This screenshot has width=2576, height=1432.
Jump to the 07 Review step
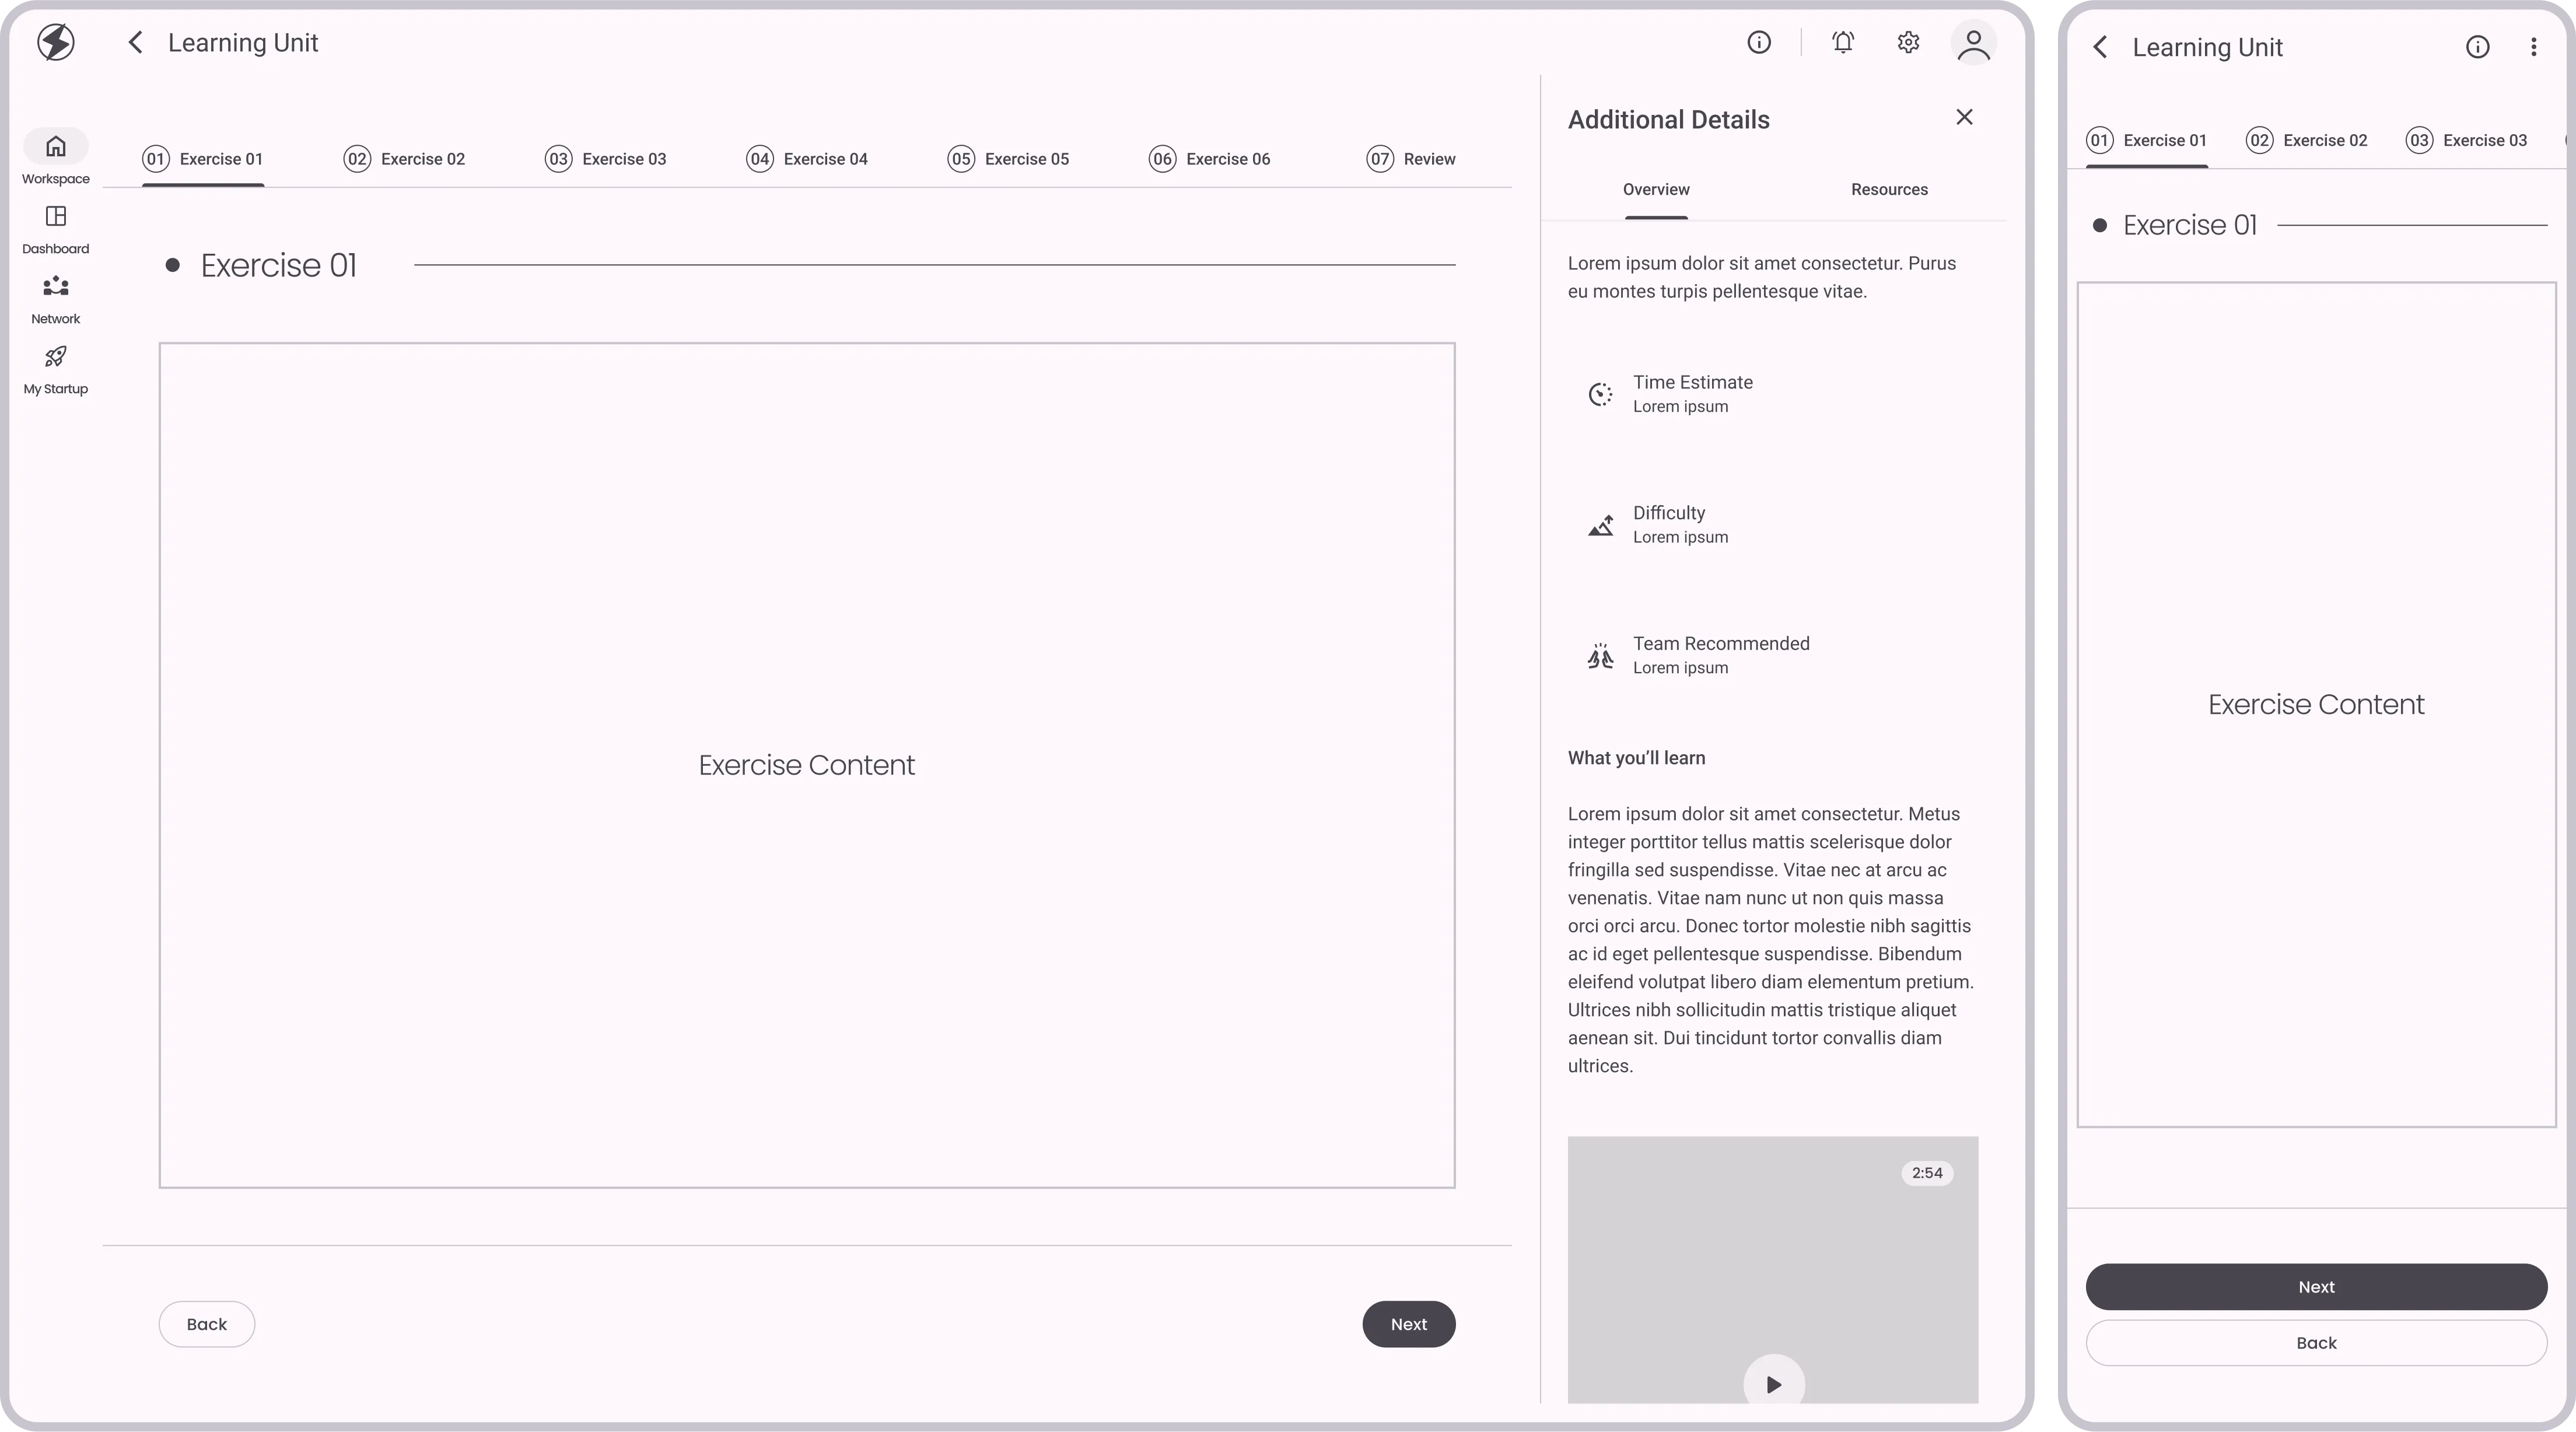(x=1410, y=158)
